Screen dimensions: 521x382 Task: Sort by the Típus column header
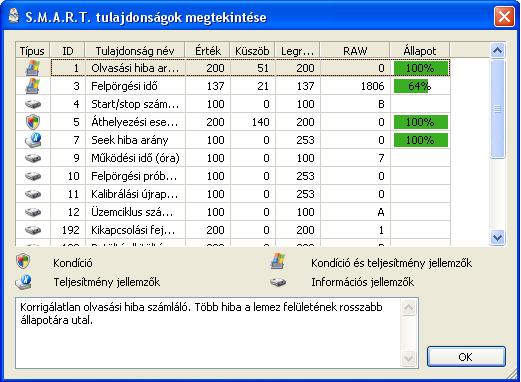coord(32,51)
